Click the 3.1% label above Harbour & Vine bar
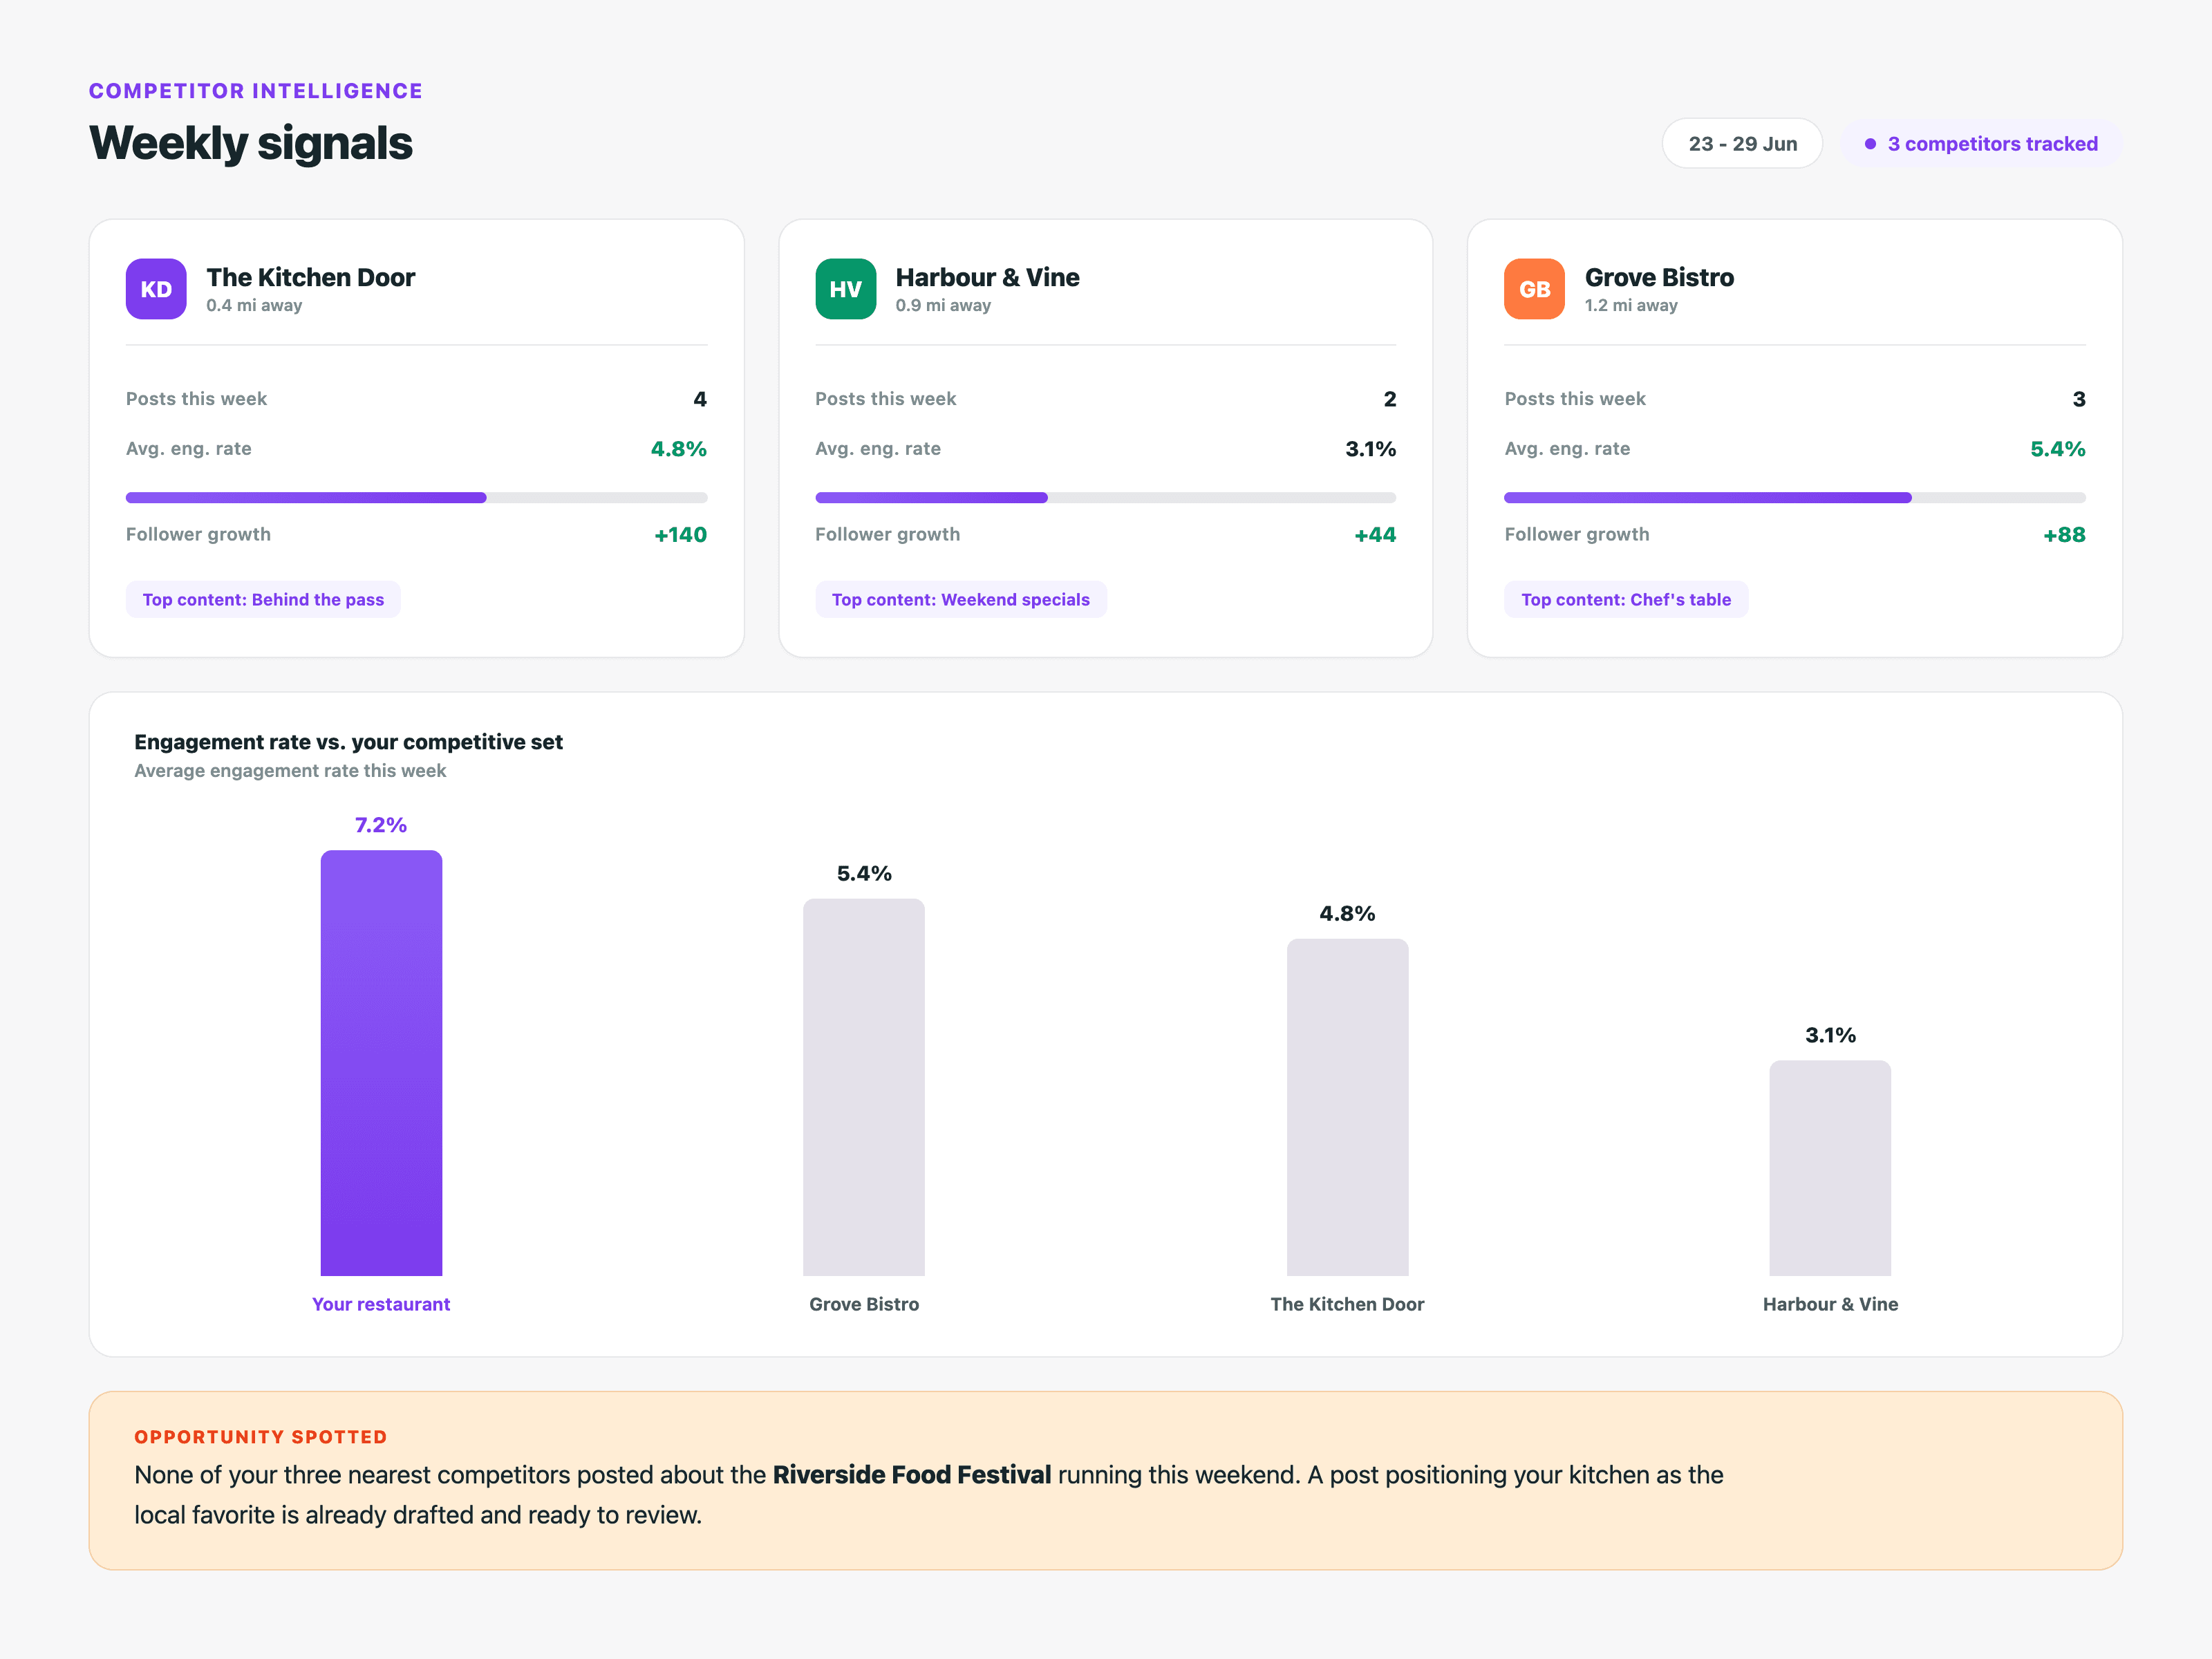Screen dimensions: 2212x1659 [x=1830, y=1035]
